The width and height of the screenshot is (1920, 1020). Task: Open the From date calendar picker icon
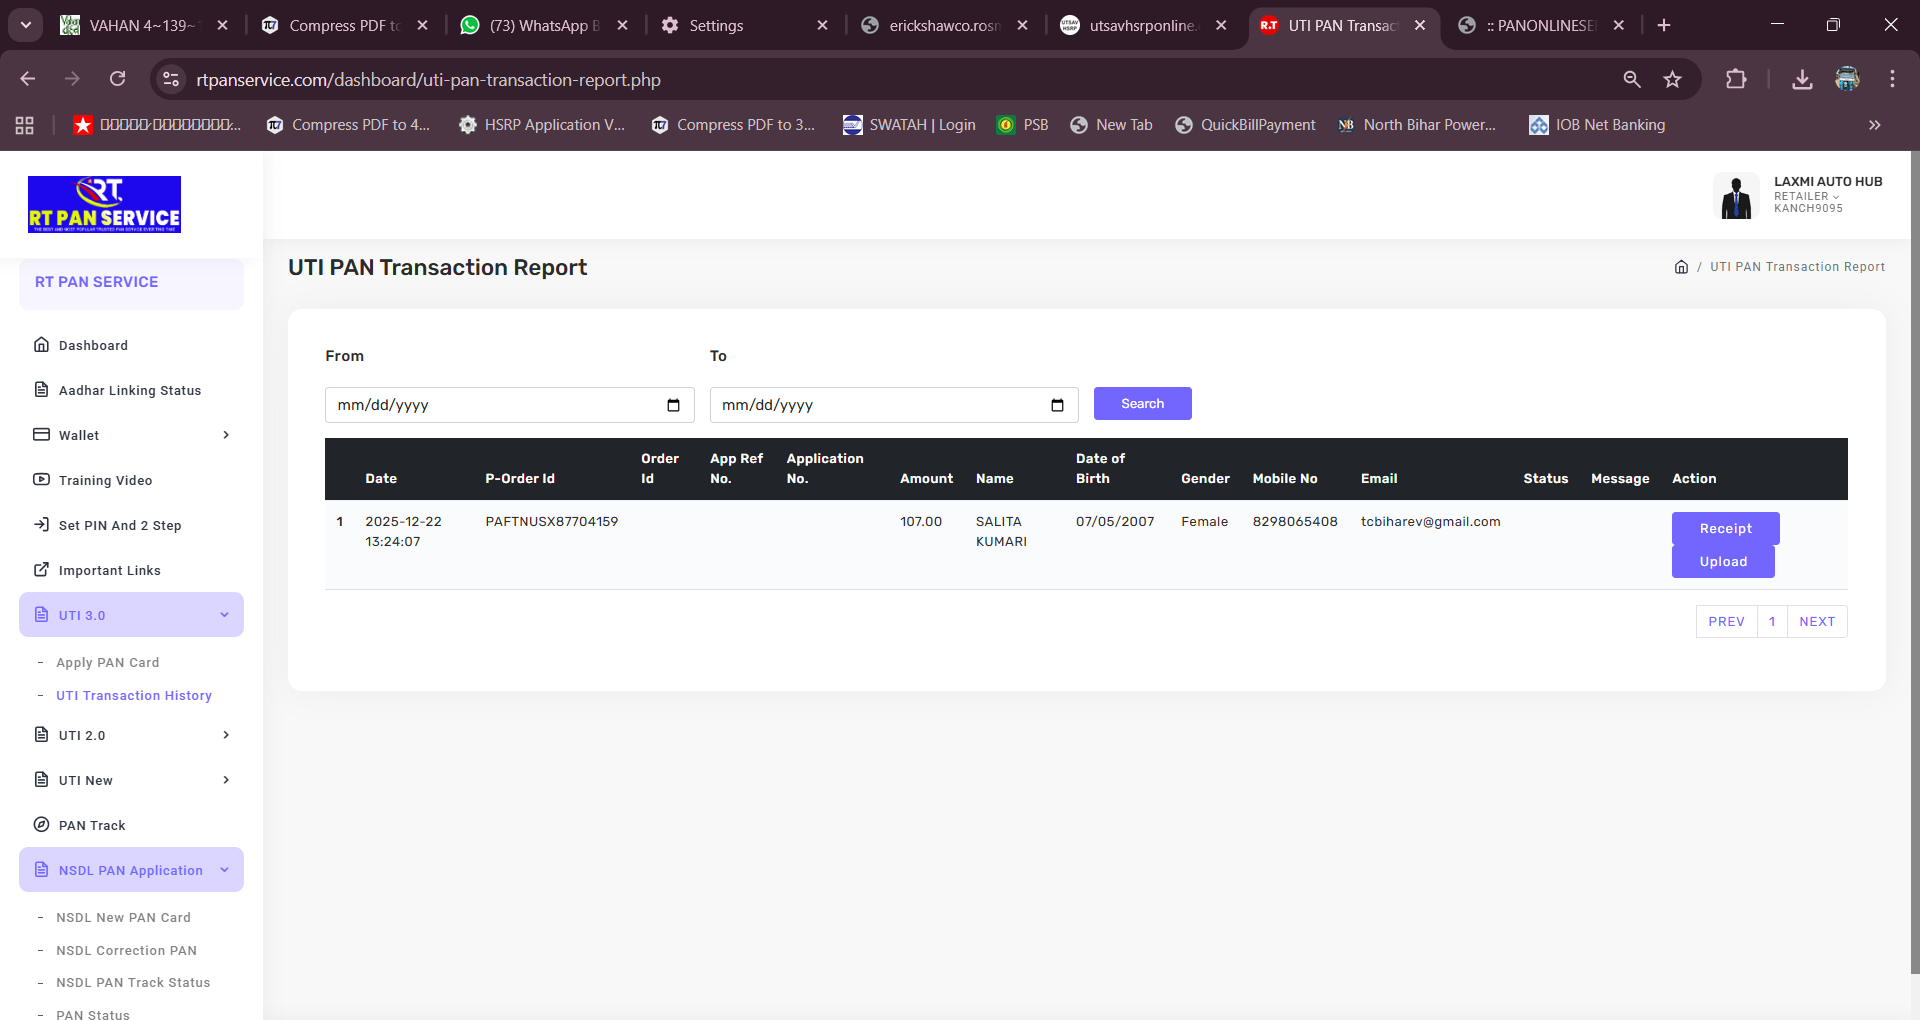coord(673,405)
